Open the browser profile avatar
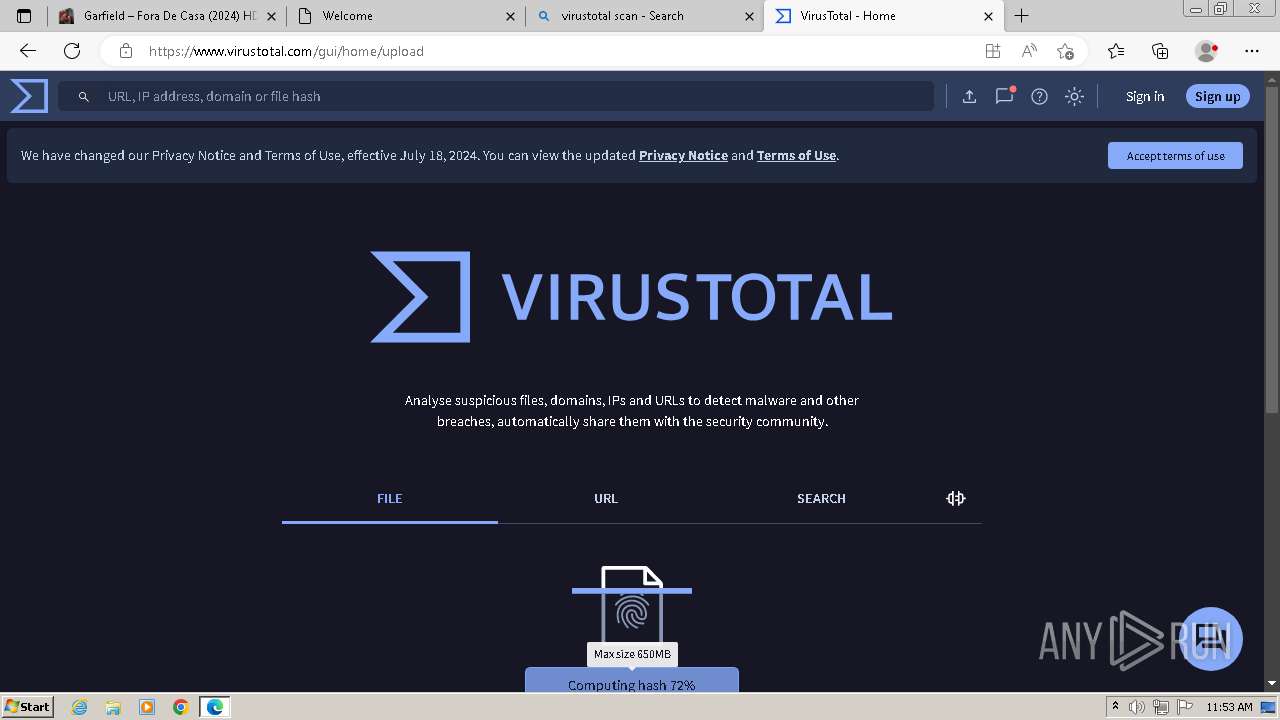This screenshot has height=720, width=1280. click(x=1206, y=51)
